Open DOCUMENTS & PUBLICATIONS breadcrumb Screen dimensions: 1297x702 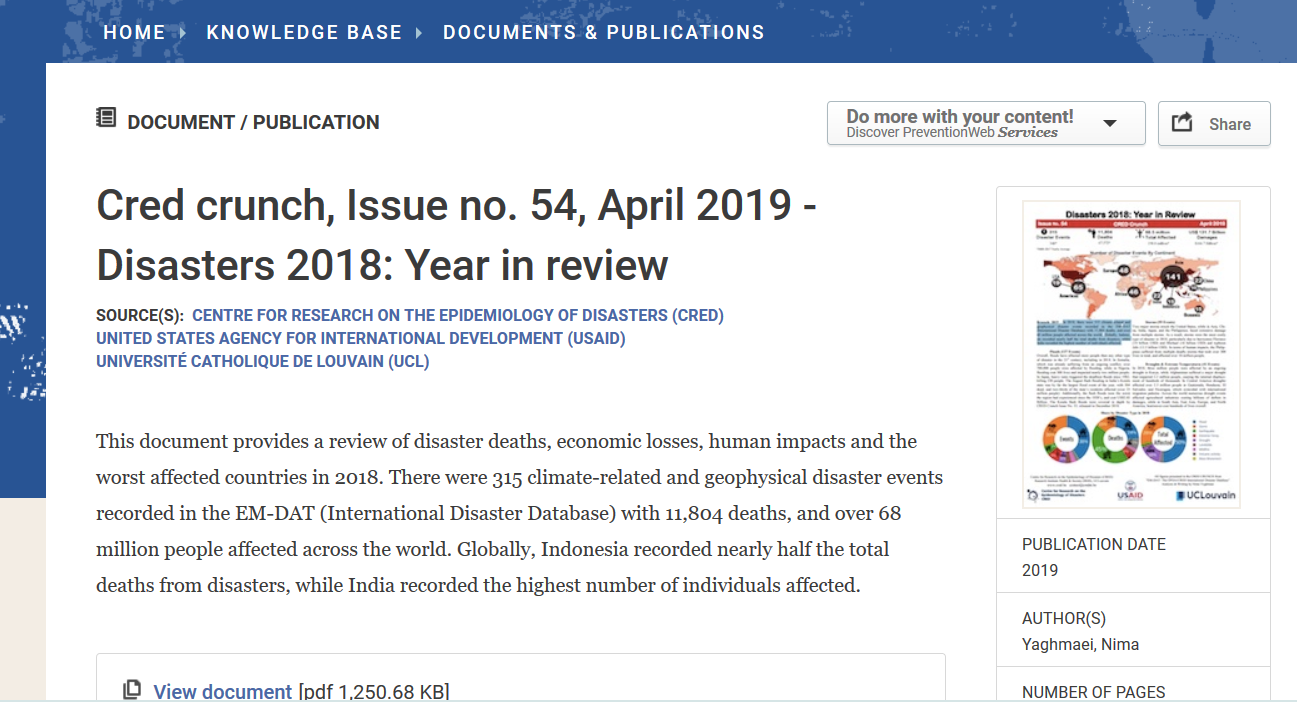pyautogui.click(x=604, y=32)
